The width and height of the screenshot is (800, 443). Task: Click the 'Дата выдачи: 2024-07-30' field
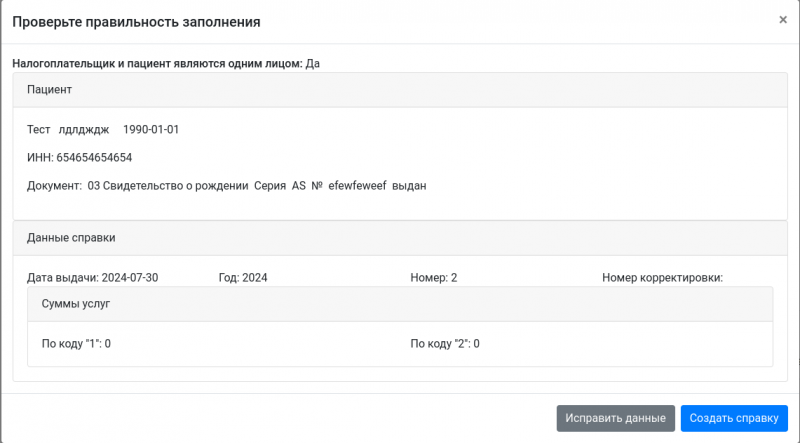tap(93, 277)
